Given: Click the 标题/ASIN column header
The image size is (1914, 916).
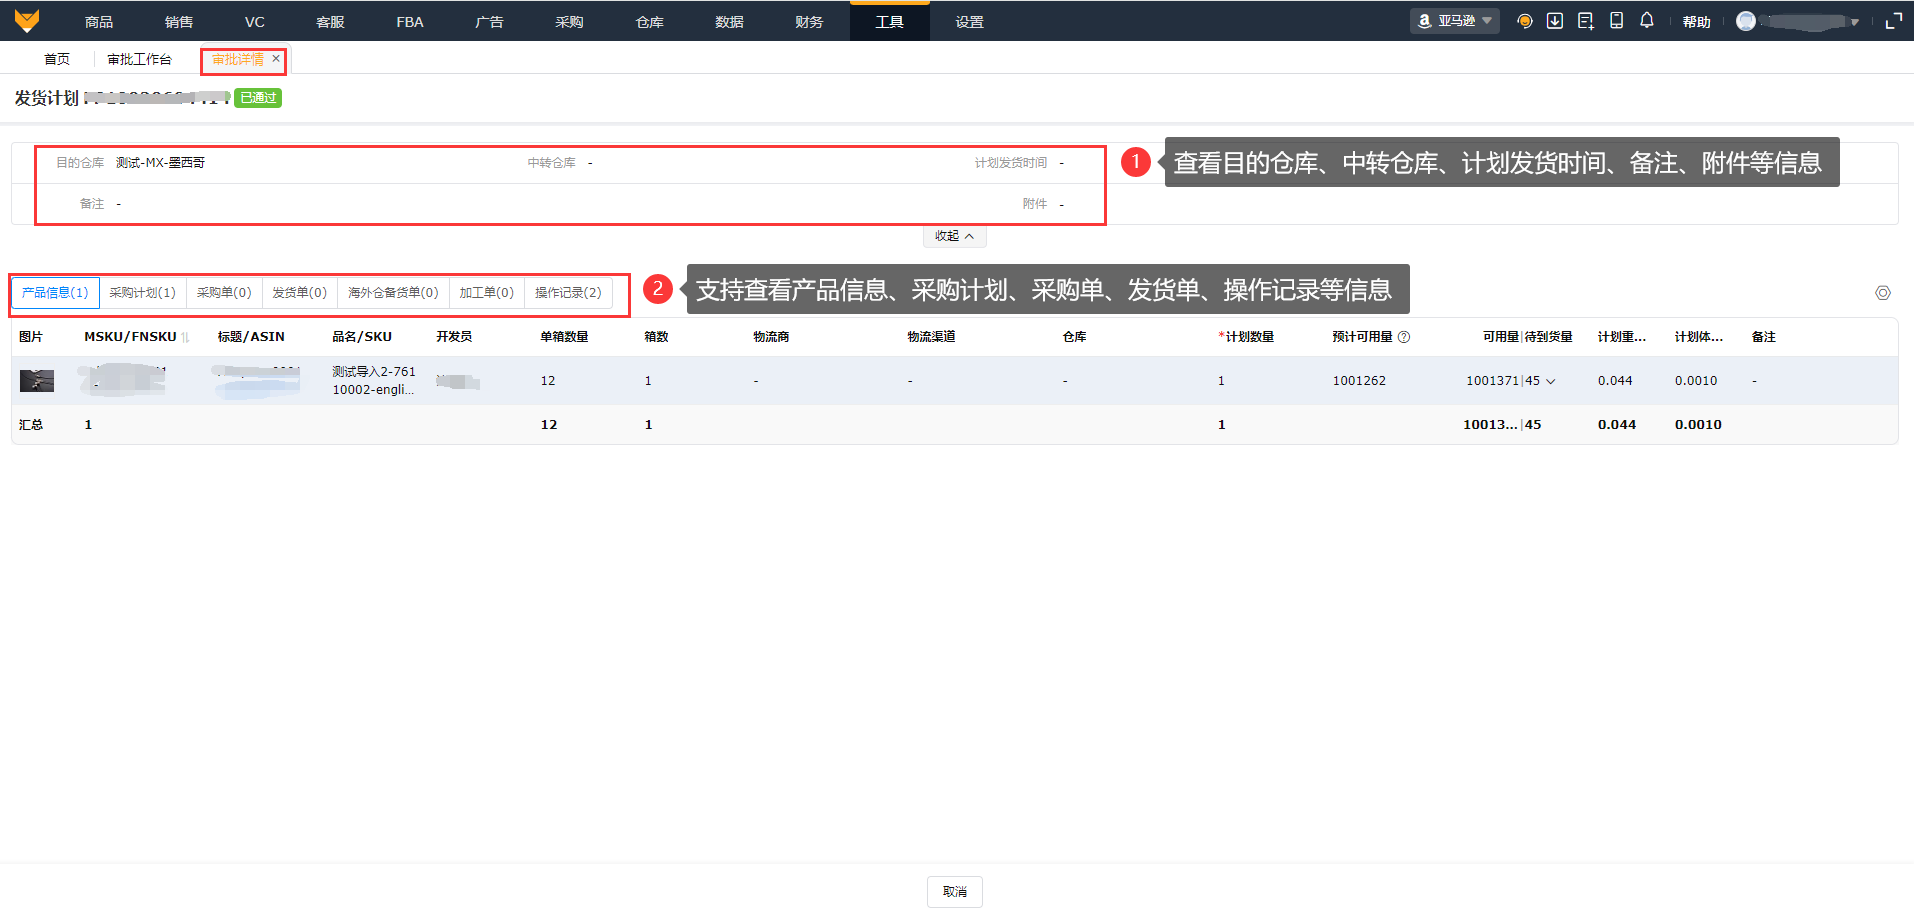Looking at the screenshot, I should coord(251,337).
